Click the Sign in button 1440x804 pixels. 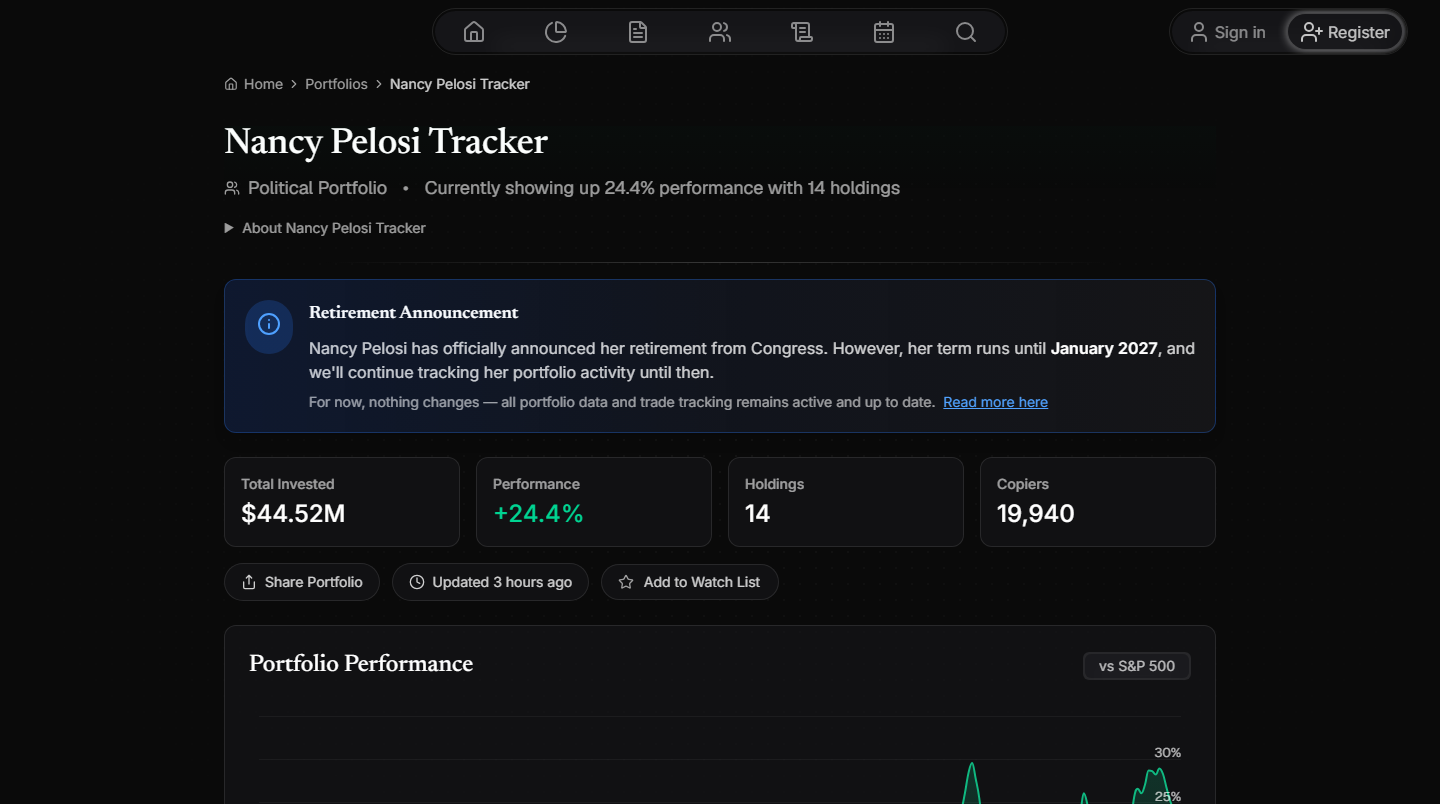(x=1228, y=32)
